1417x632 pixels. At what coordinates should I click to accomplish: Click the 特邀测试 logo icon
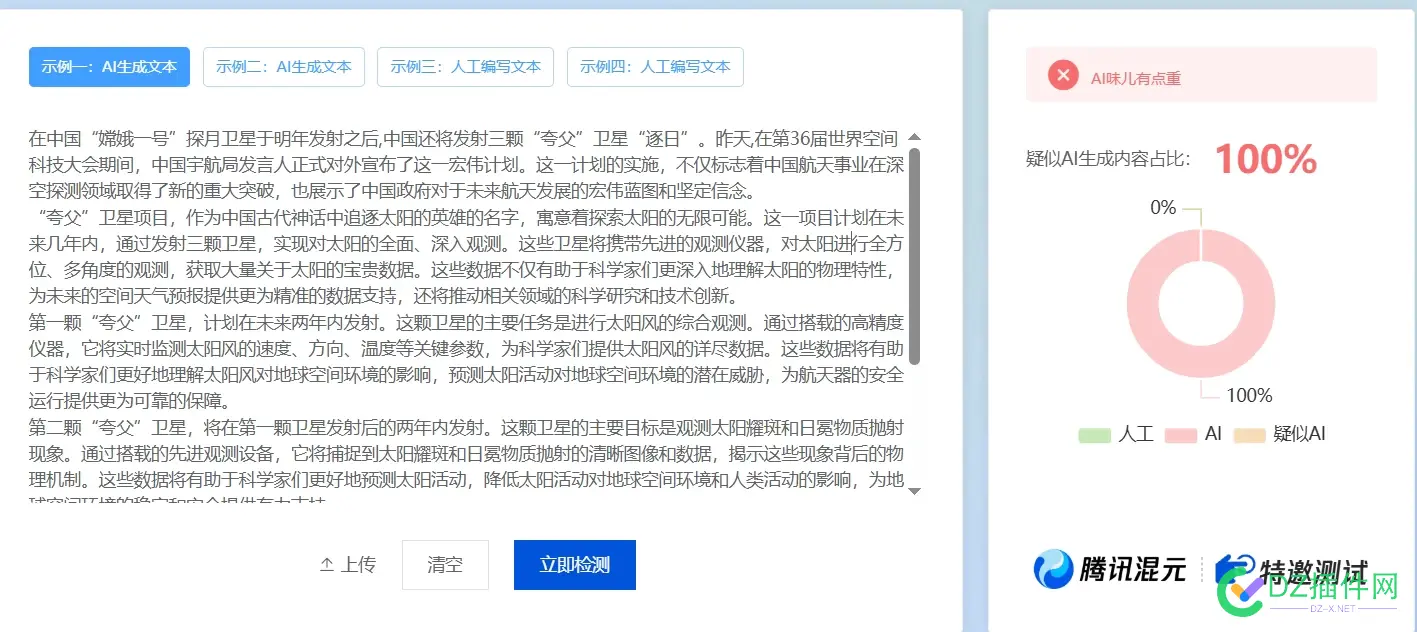tap(1224, 569)
